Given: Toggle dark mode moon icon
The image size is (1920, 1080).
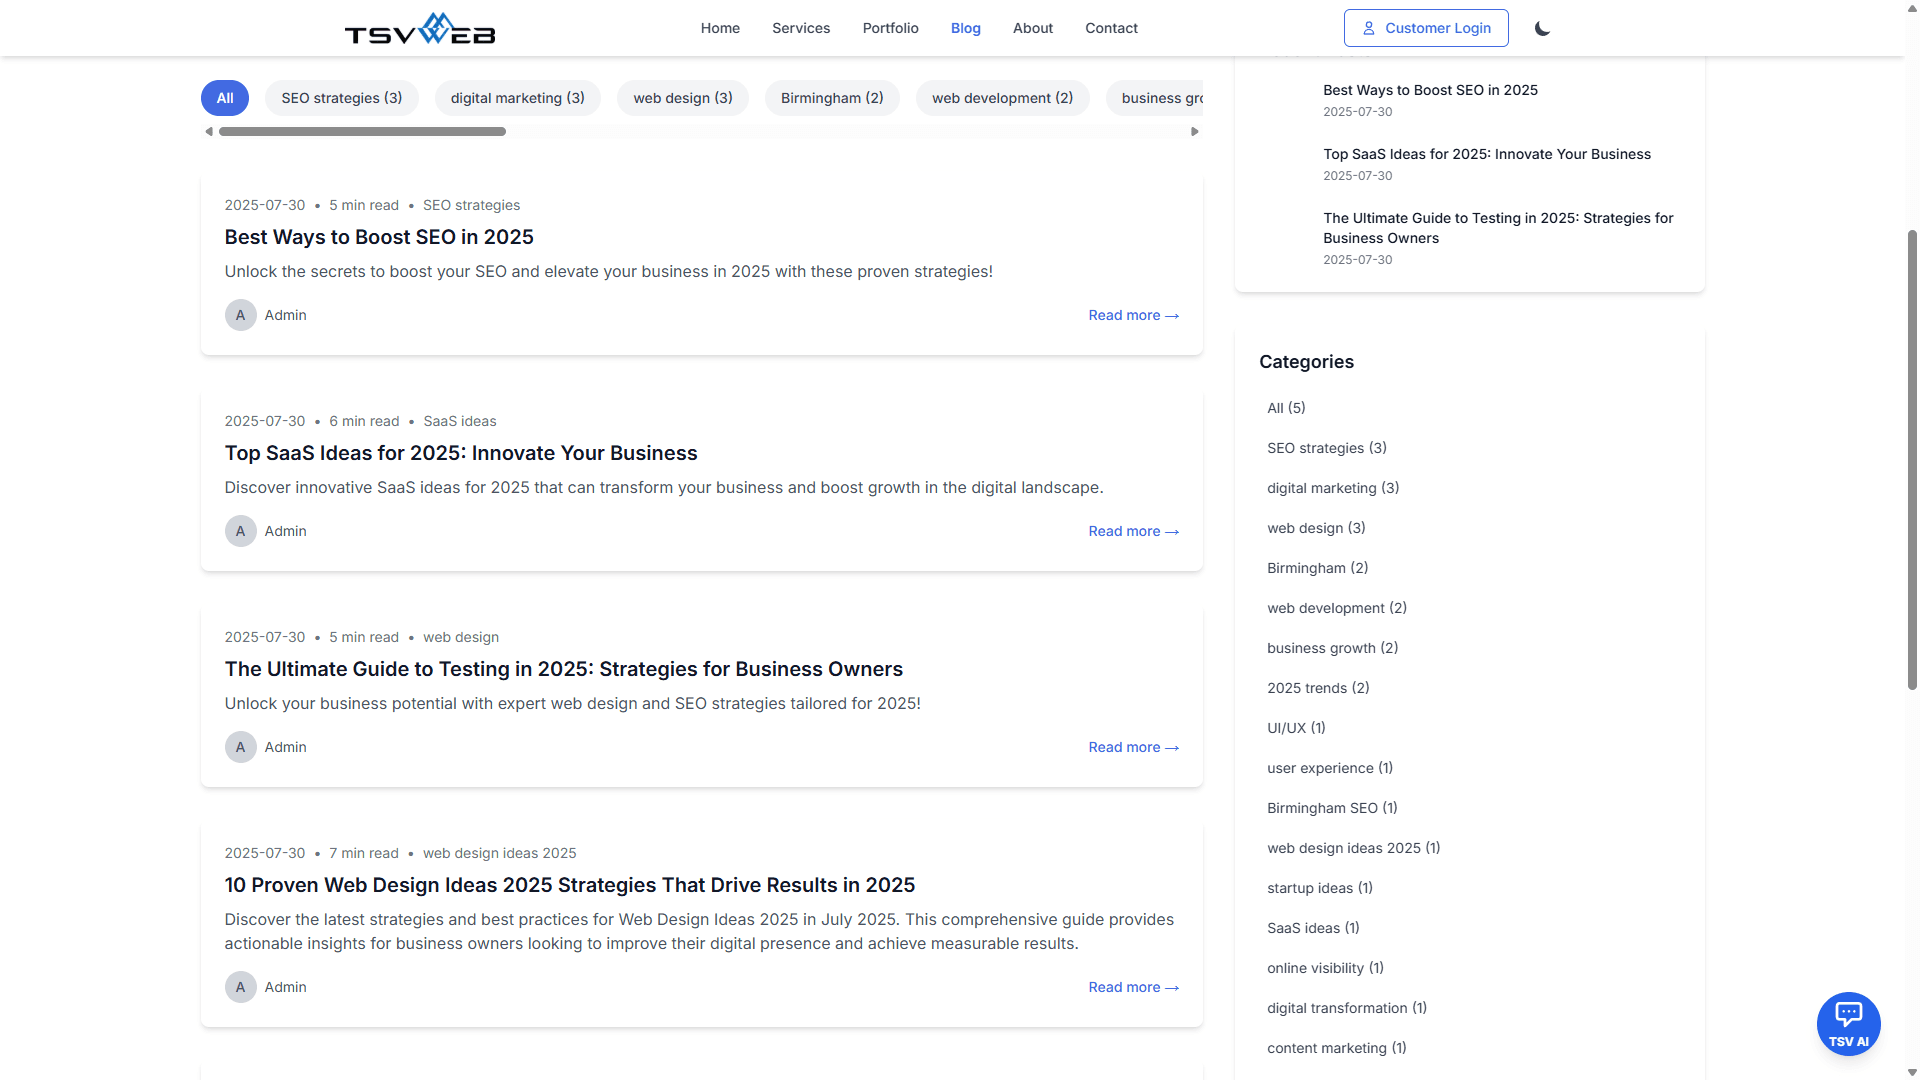Looking at the screenshot, I should click(1542, 28).
